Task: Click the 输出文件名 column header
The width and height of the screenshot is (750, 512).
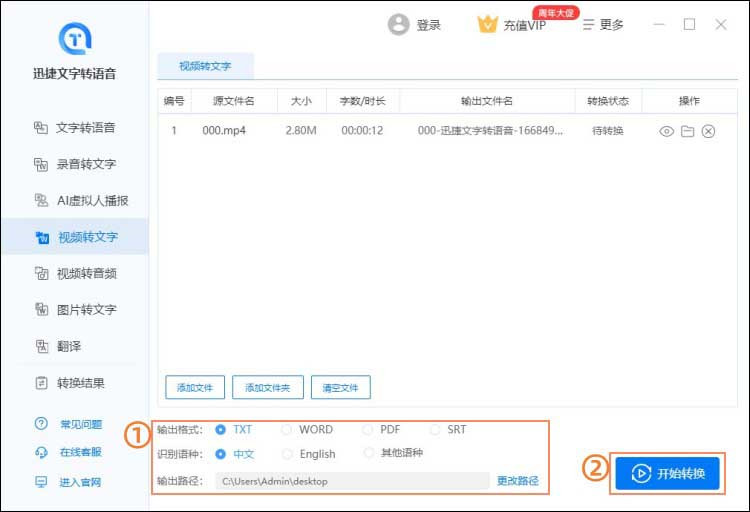Action: 487,101
